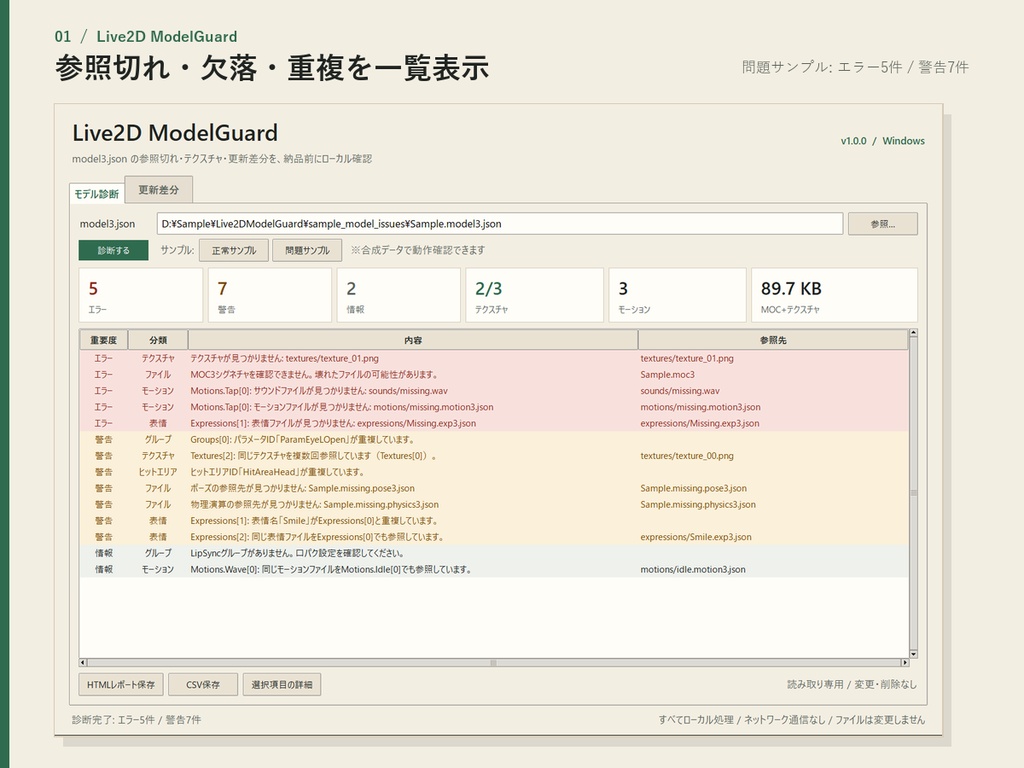Viewport: 1024px width, 768px height.
Task: Click the 2 情報 summary card
Action: [398, 295]
